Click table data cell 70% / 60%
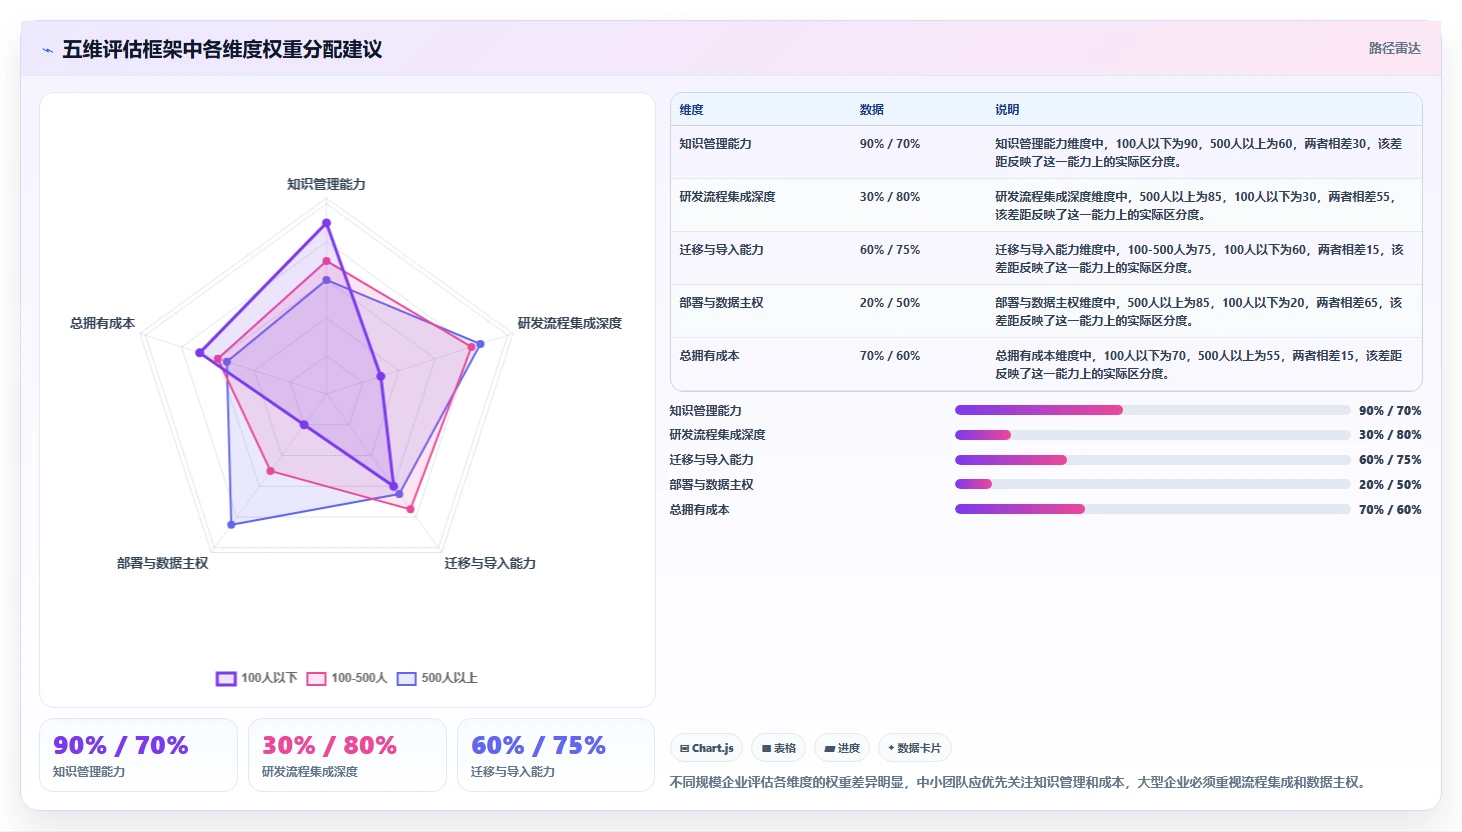Image resolution: width=1462 pixels, height=832 pixels. pyautogui.click(x=890, y=356)
